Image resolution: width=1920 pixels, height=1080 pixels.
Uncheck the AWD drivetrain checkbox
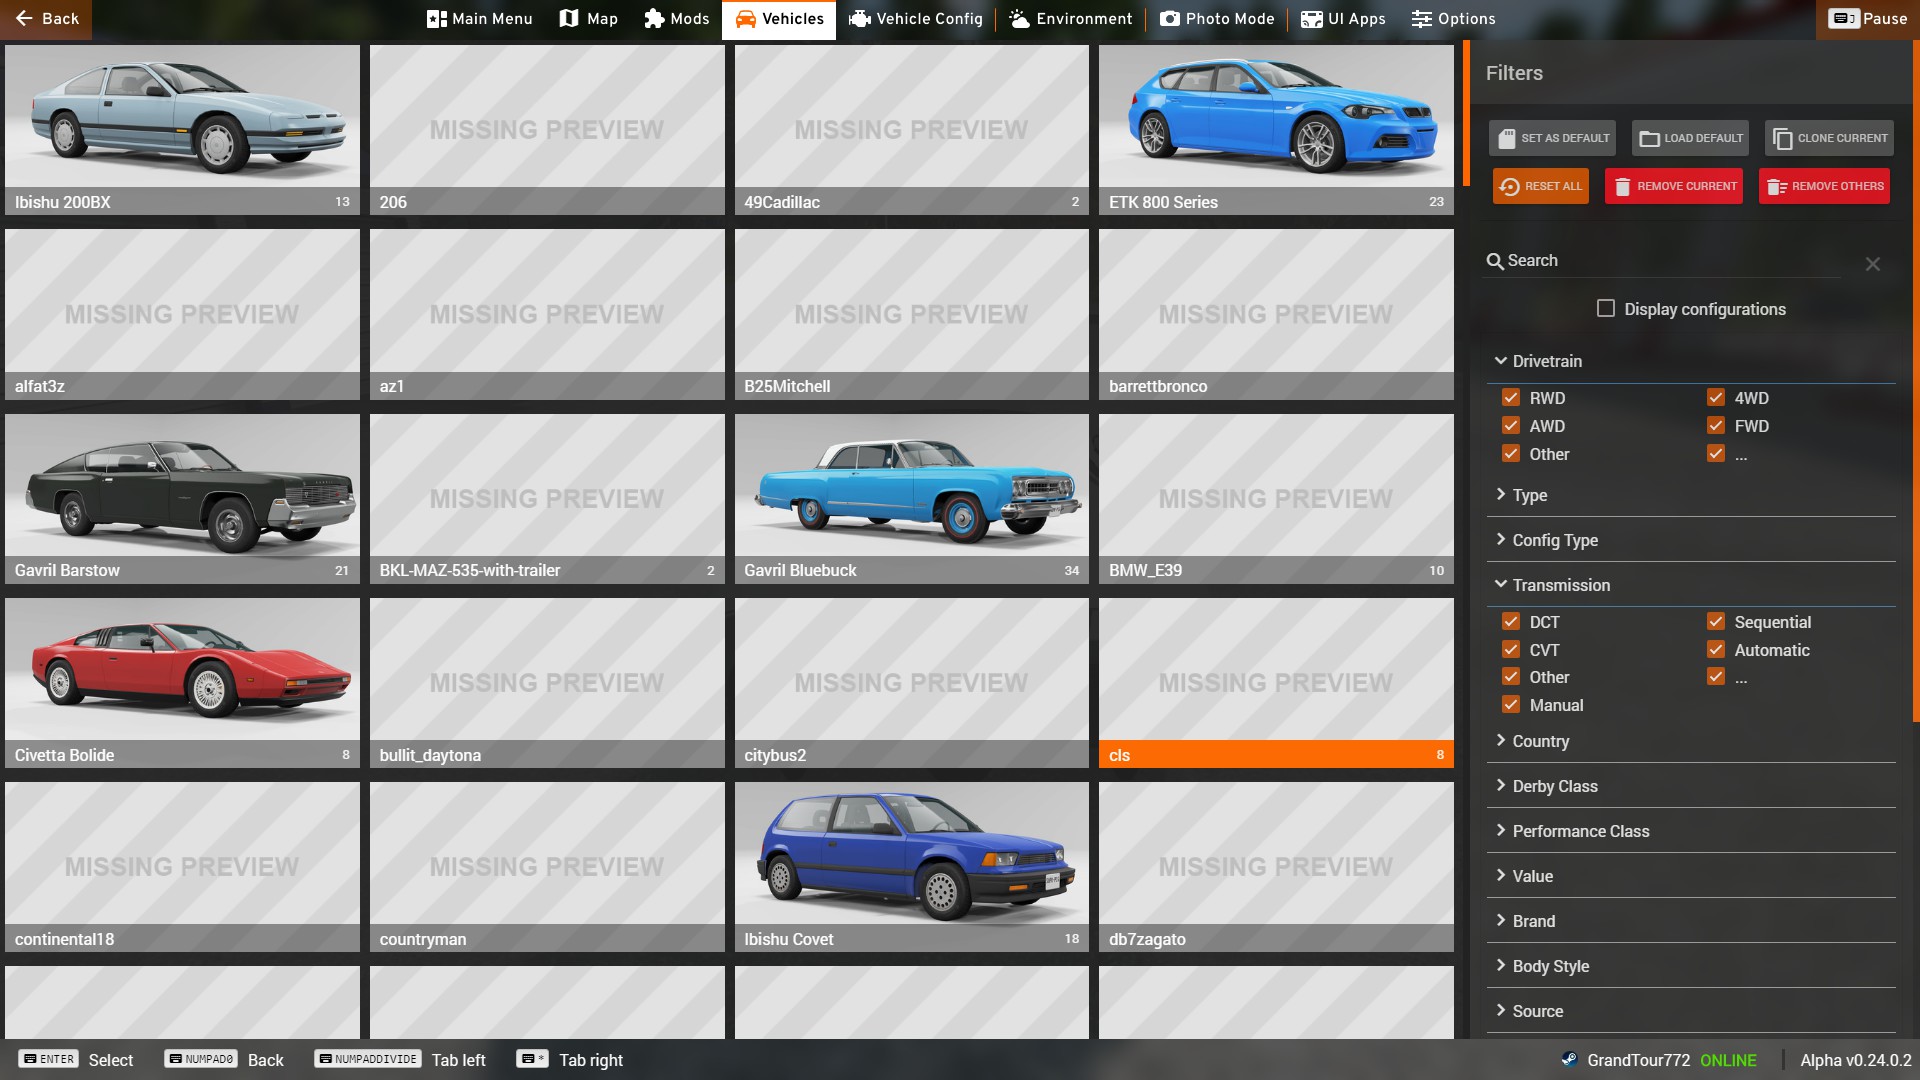pos(1511,426)
